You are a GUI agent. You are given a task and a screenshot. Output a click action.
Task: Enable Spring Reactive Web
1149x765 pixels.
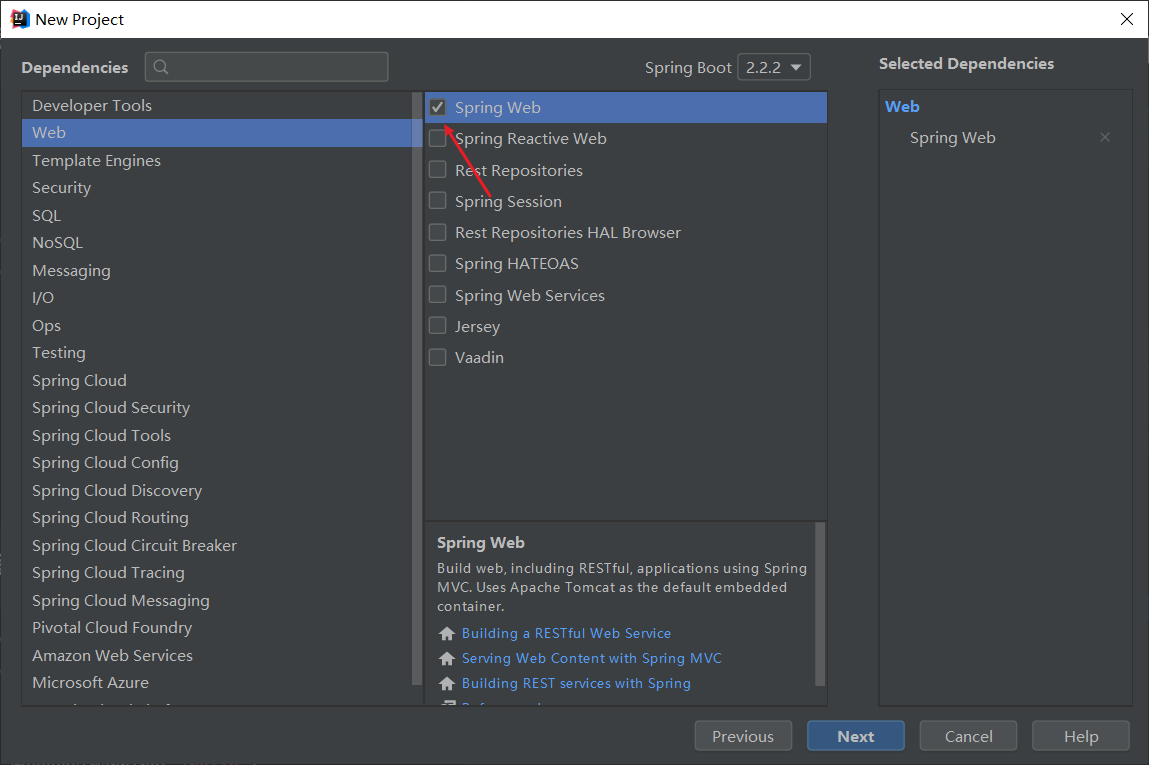click(x=437, y=138)
